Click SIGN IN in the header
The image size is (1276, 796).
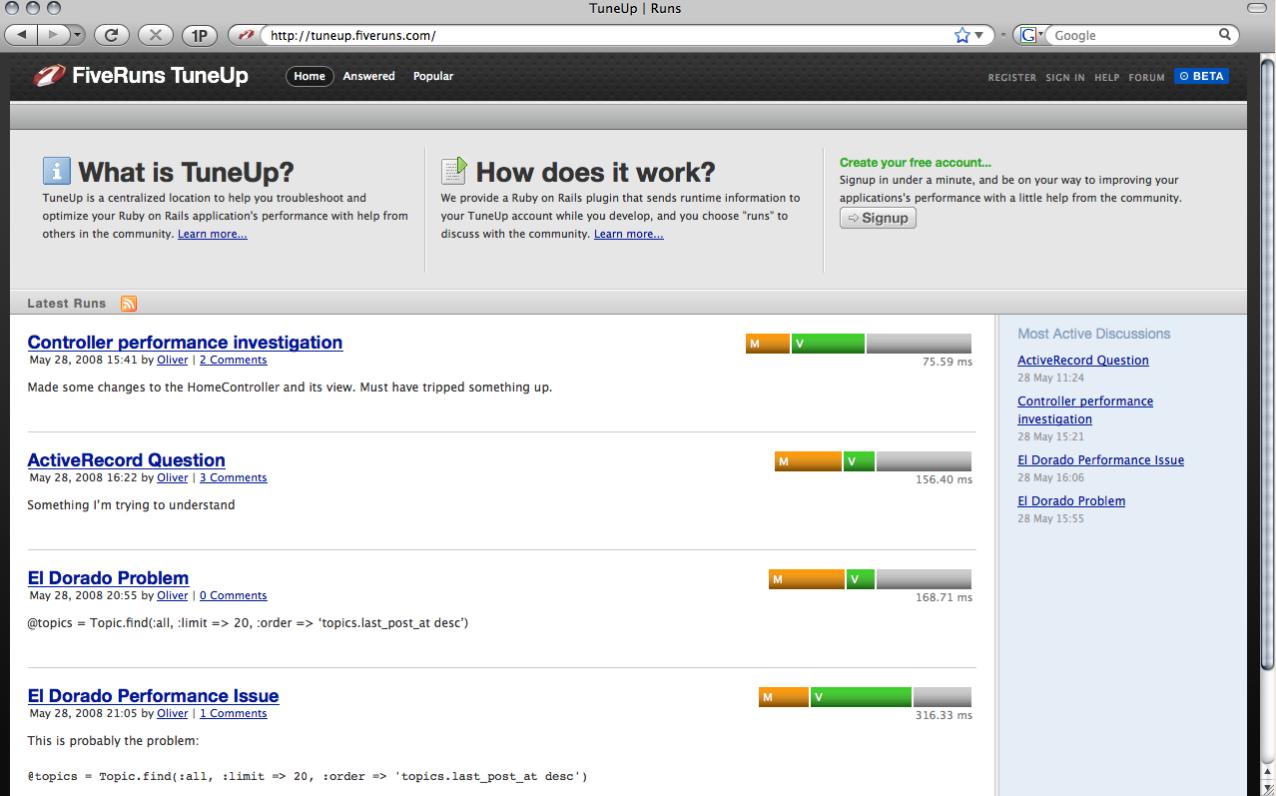1066,77
